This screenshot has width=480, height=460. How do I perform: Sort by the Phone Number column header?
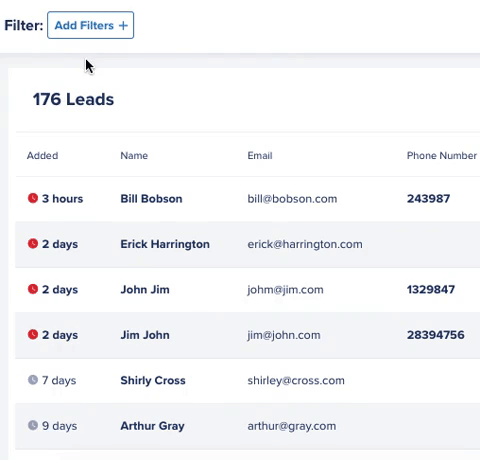pos(442,155)
